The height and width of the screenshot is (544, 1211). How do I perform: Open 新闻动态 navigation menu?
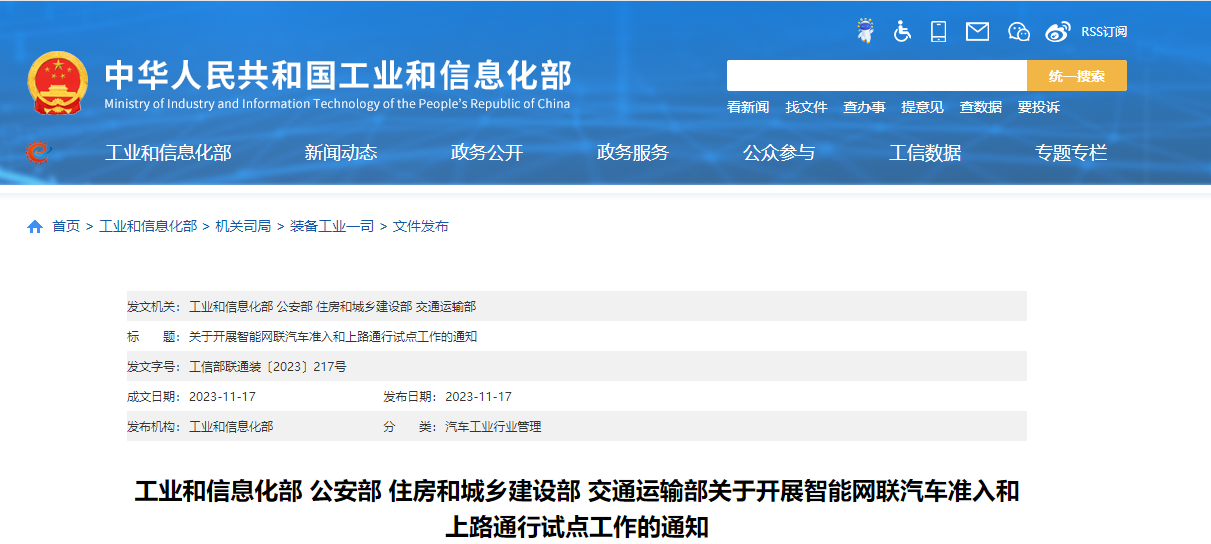[x=341, y=153]
